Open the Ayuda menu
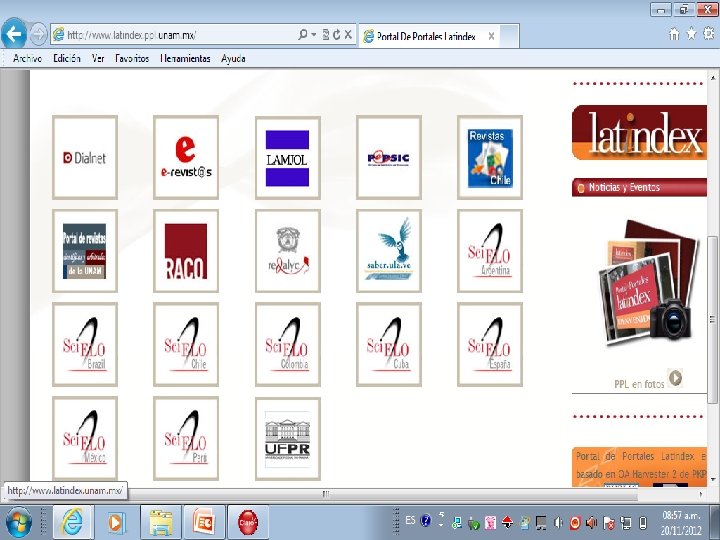The image size is (720, 540). 233,58
